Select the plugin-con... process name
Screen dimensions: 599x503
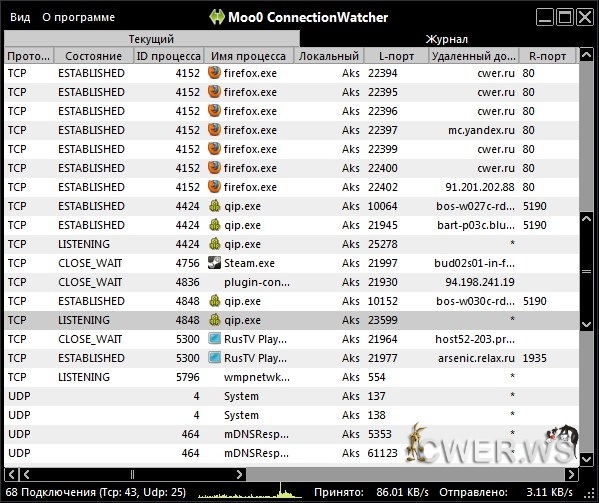[x=257, y=282]
